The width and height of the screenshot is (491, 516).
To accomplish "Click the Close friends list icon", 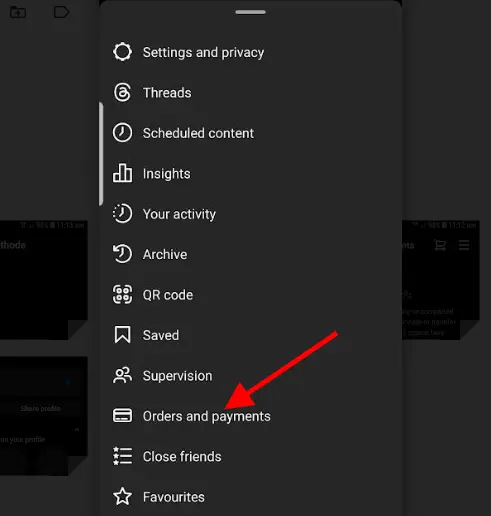I will tap(122, 456).
